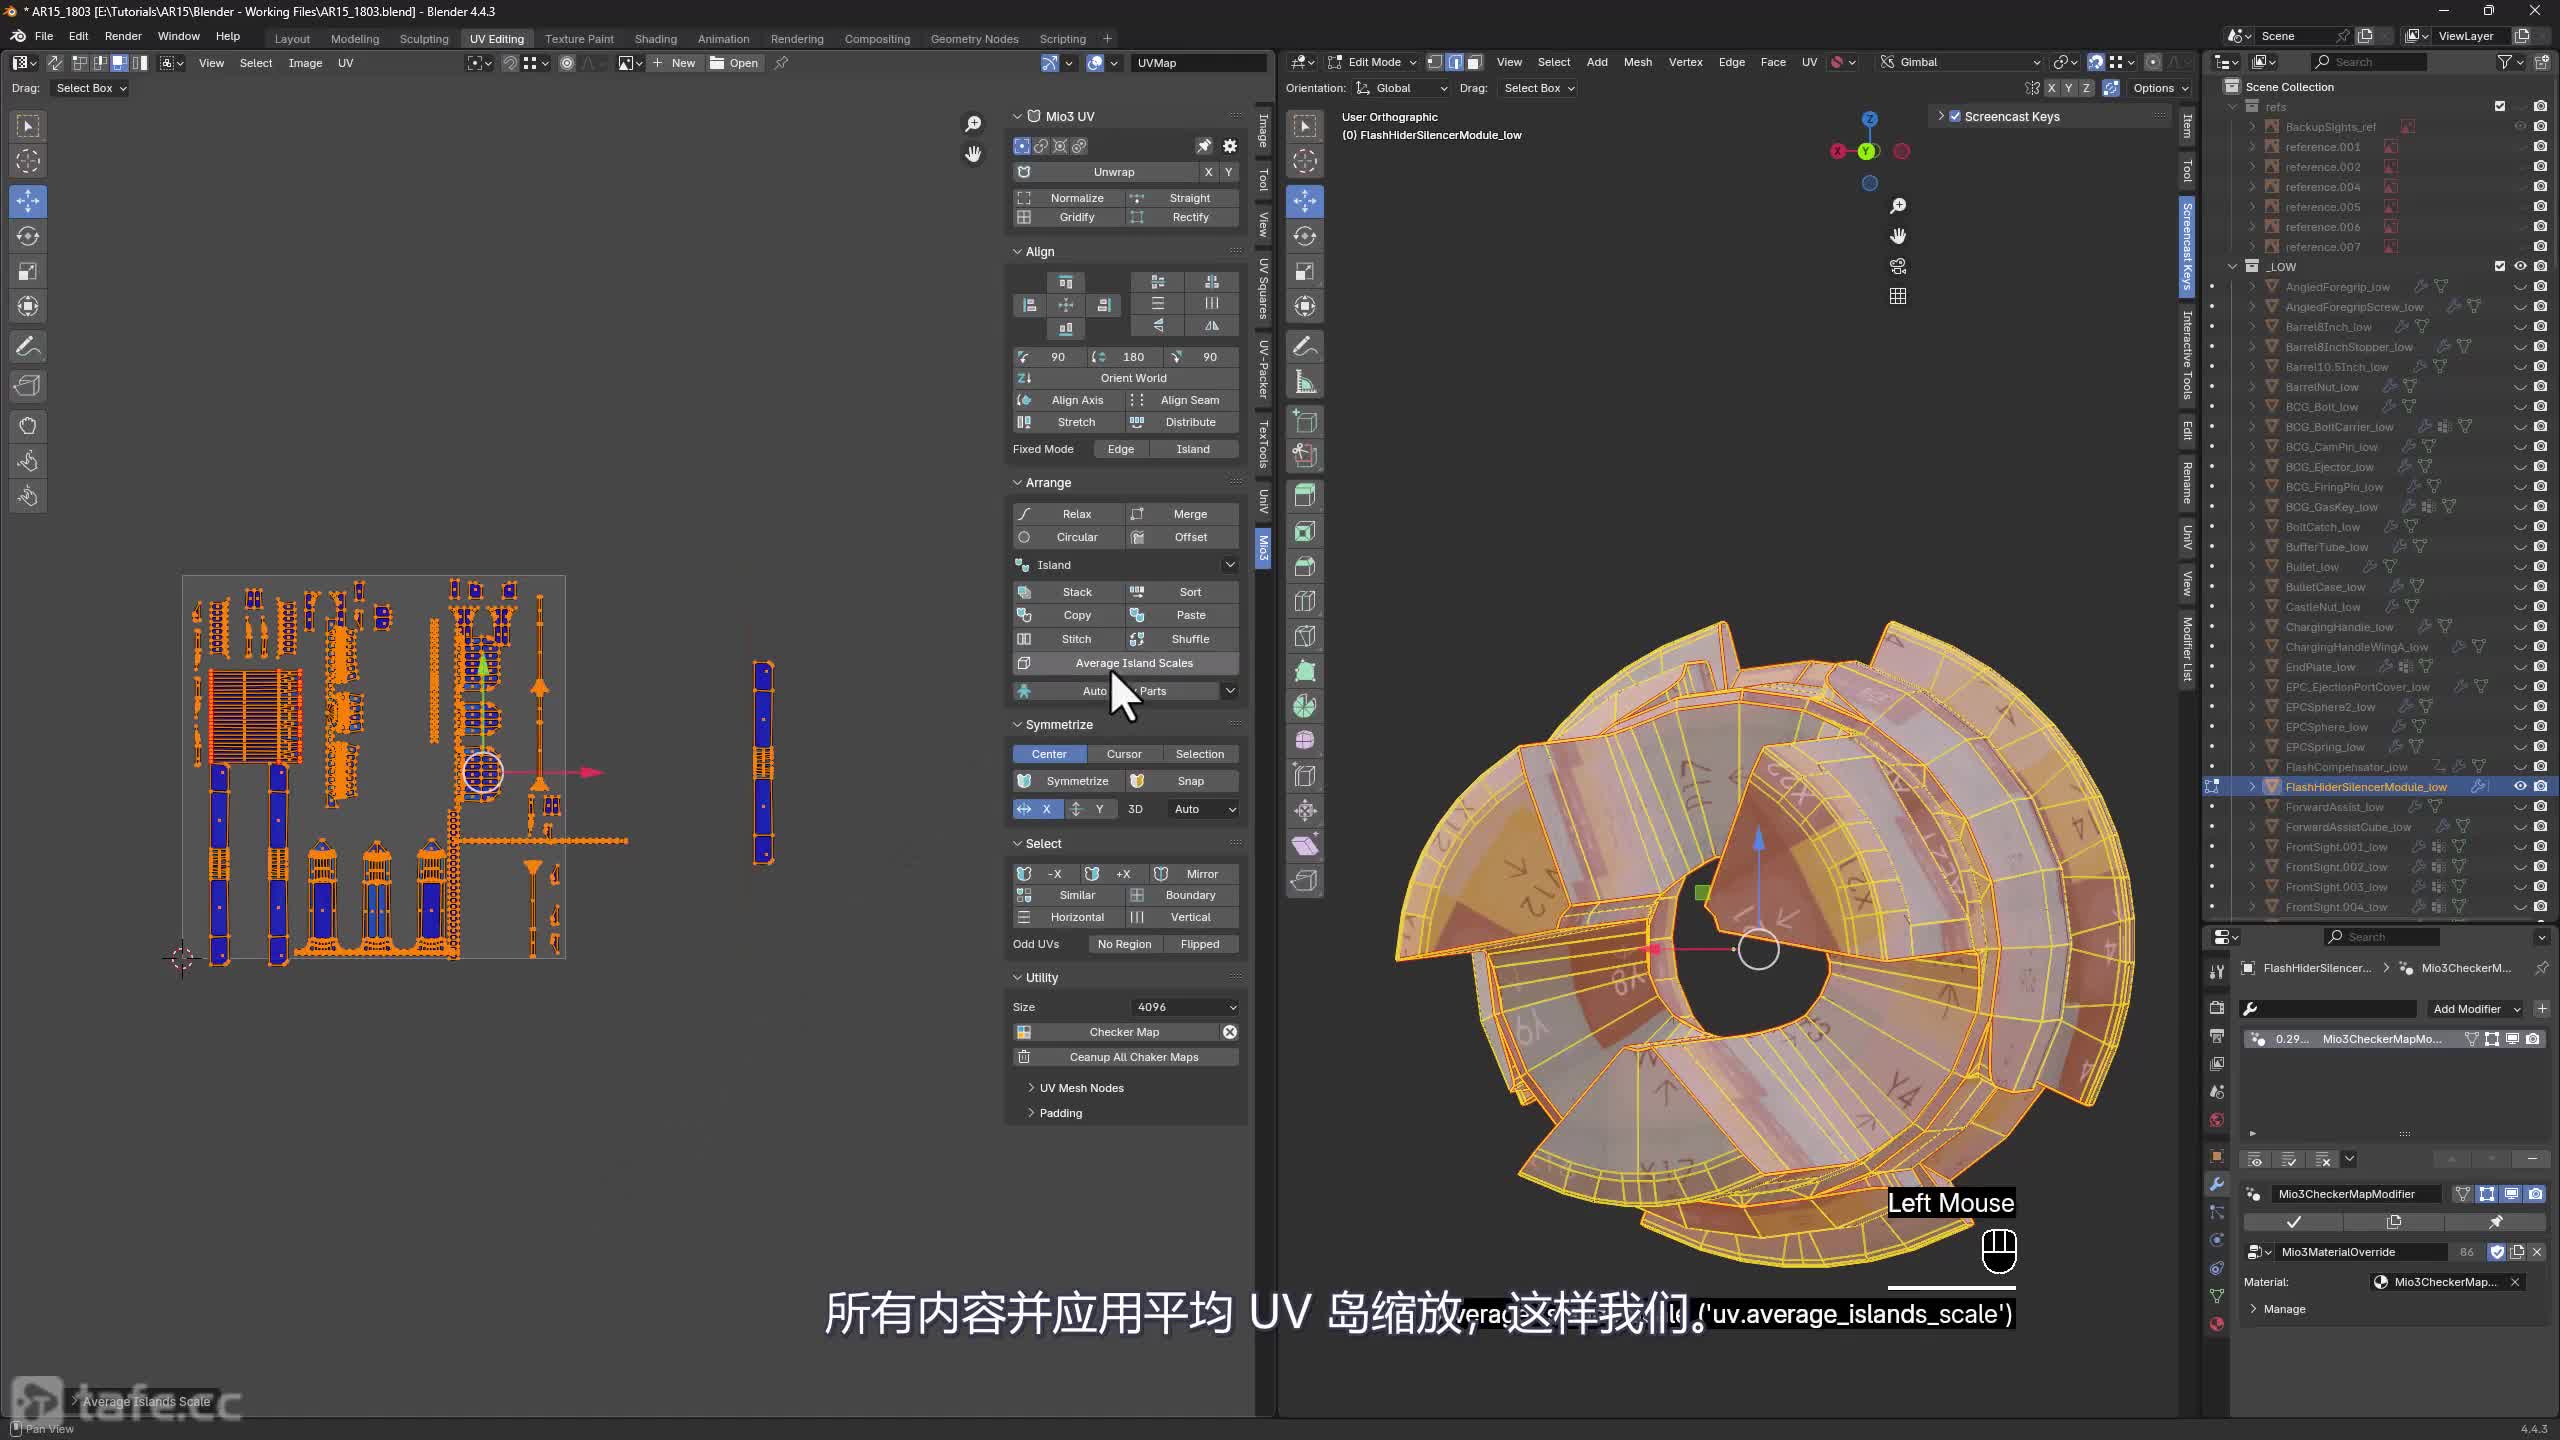This screenshot has height=1440, width=2560.
Task: Switch 3D viewport to orthographic grid view
Action: tap(1898, 296)
